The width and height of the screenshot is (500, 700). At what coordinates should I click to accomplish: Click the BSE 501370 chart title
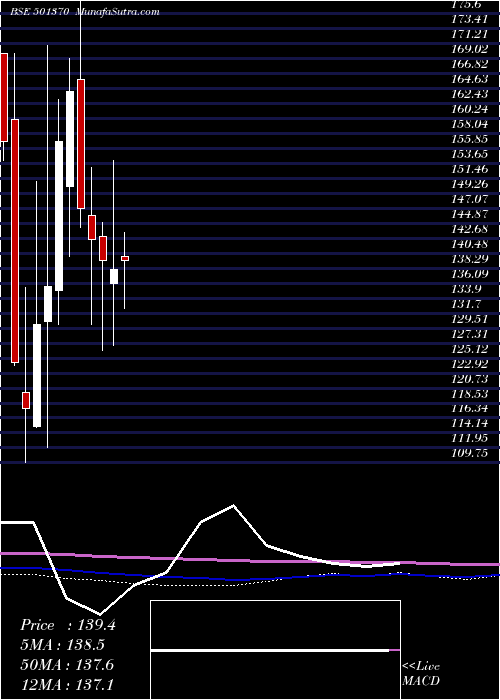click(x=84, y=12)
